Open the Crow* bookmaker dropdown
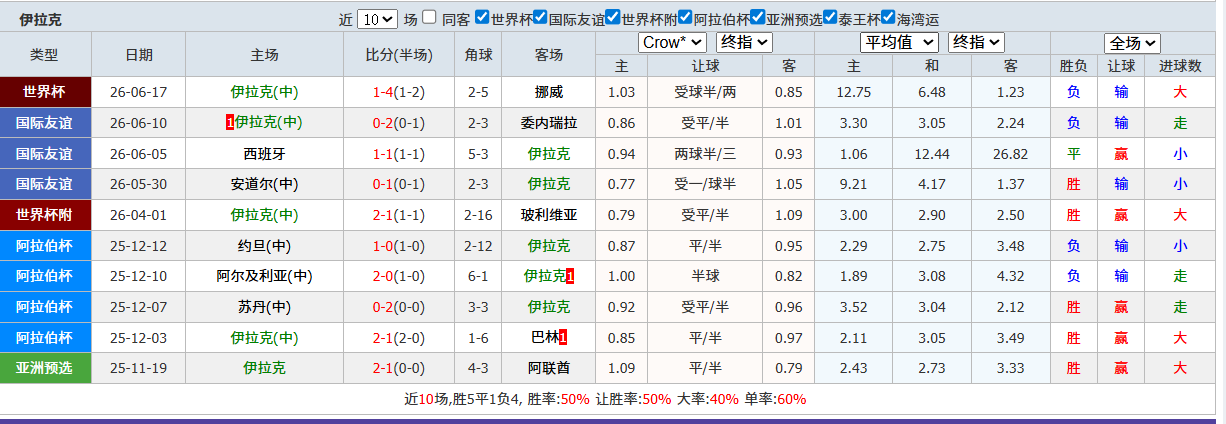Image resolution: width=1226 pixels, height=424 pixels. [x=672, y=42]
